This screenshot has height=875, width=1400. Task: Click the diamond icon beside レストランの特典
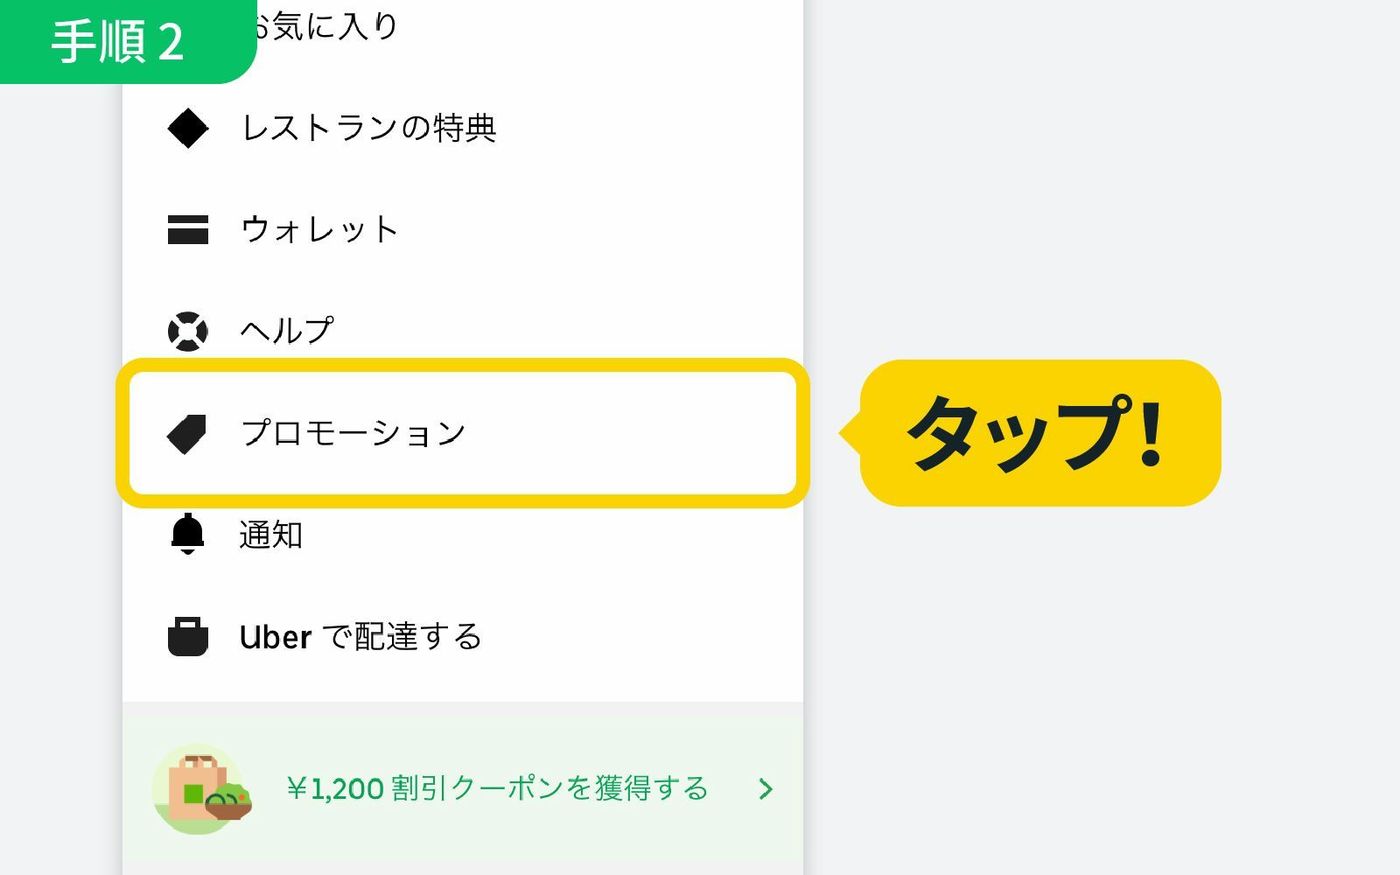click(x=188, y=128)
